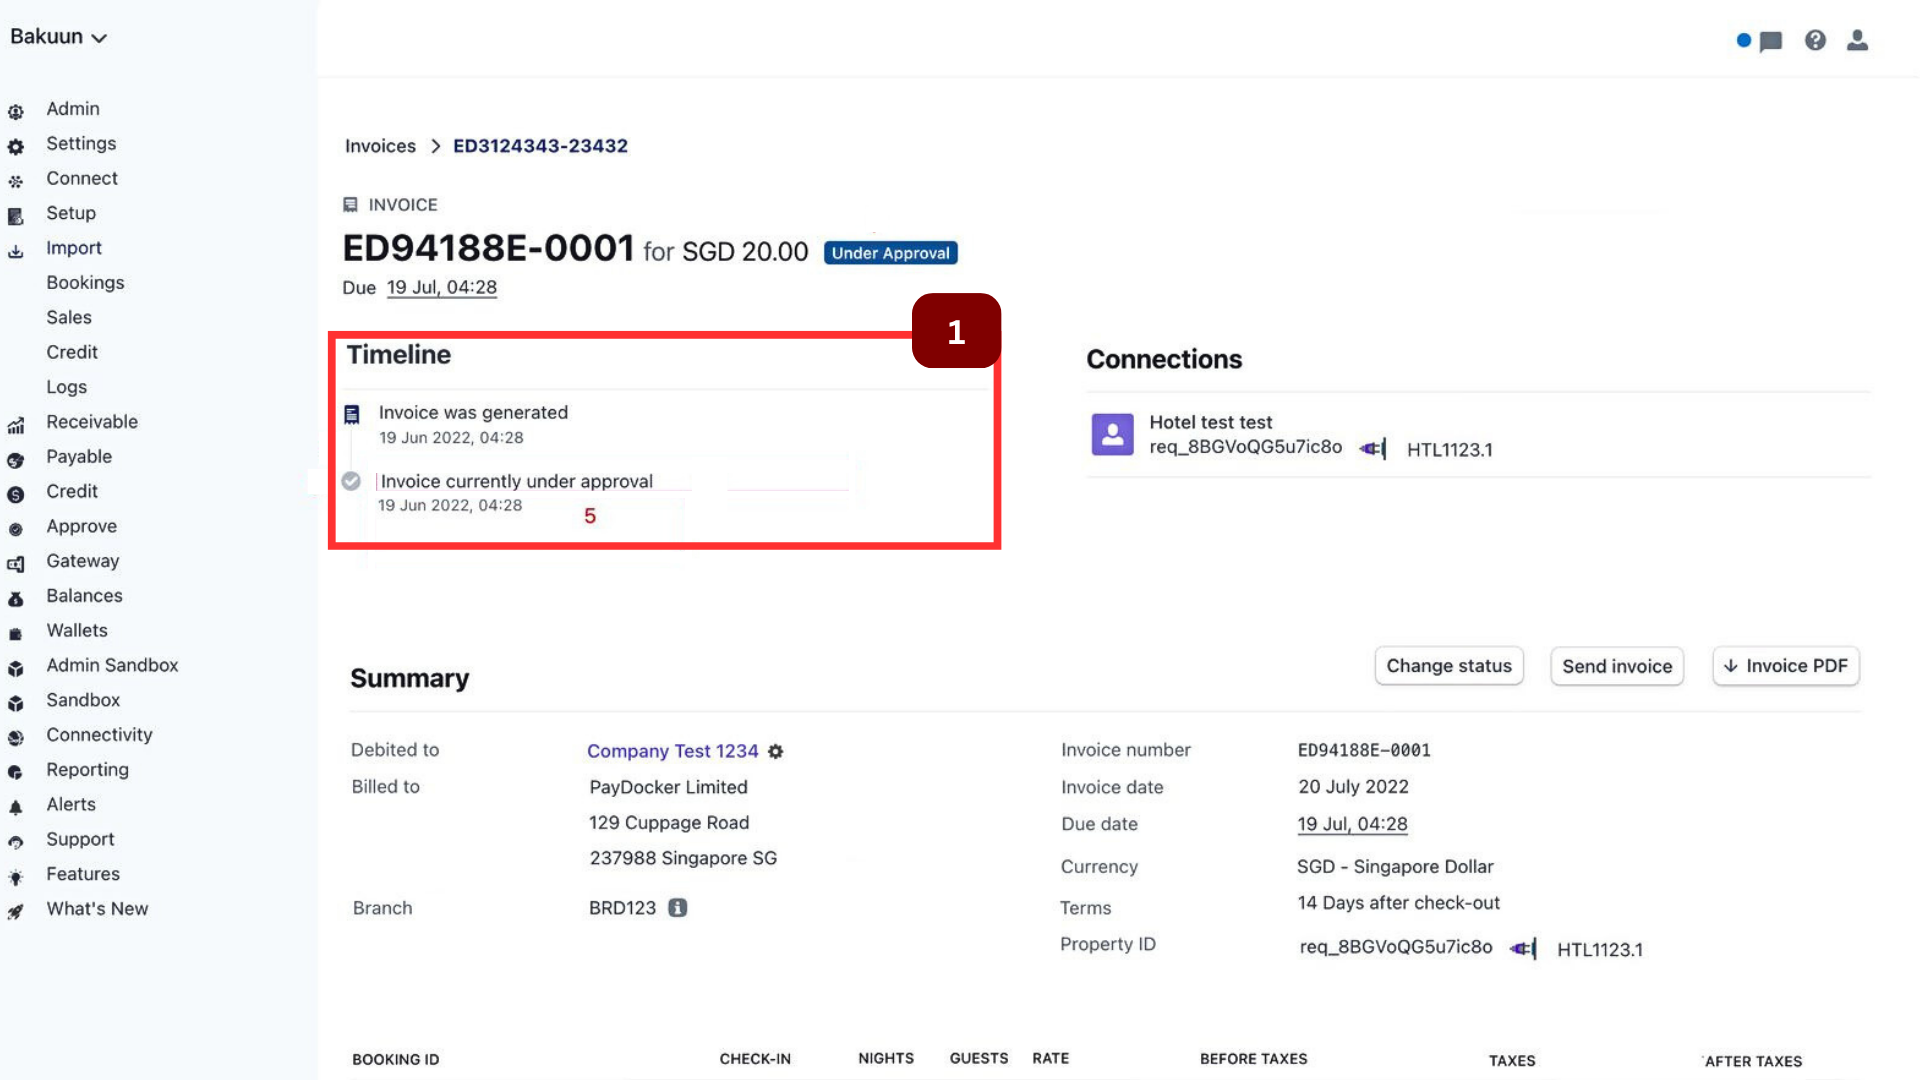Click the Invoice was generated timeline entry

tap(473, 413)
